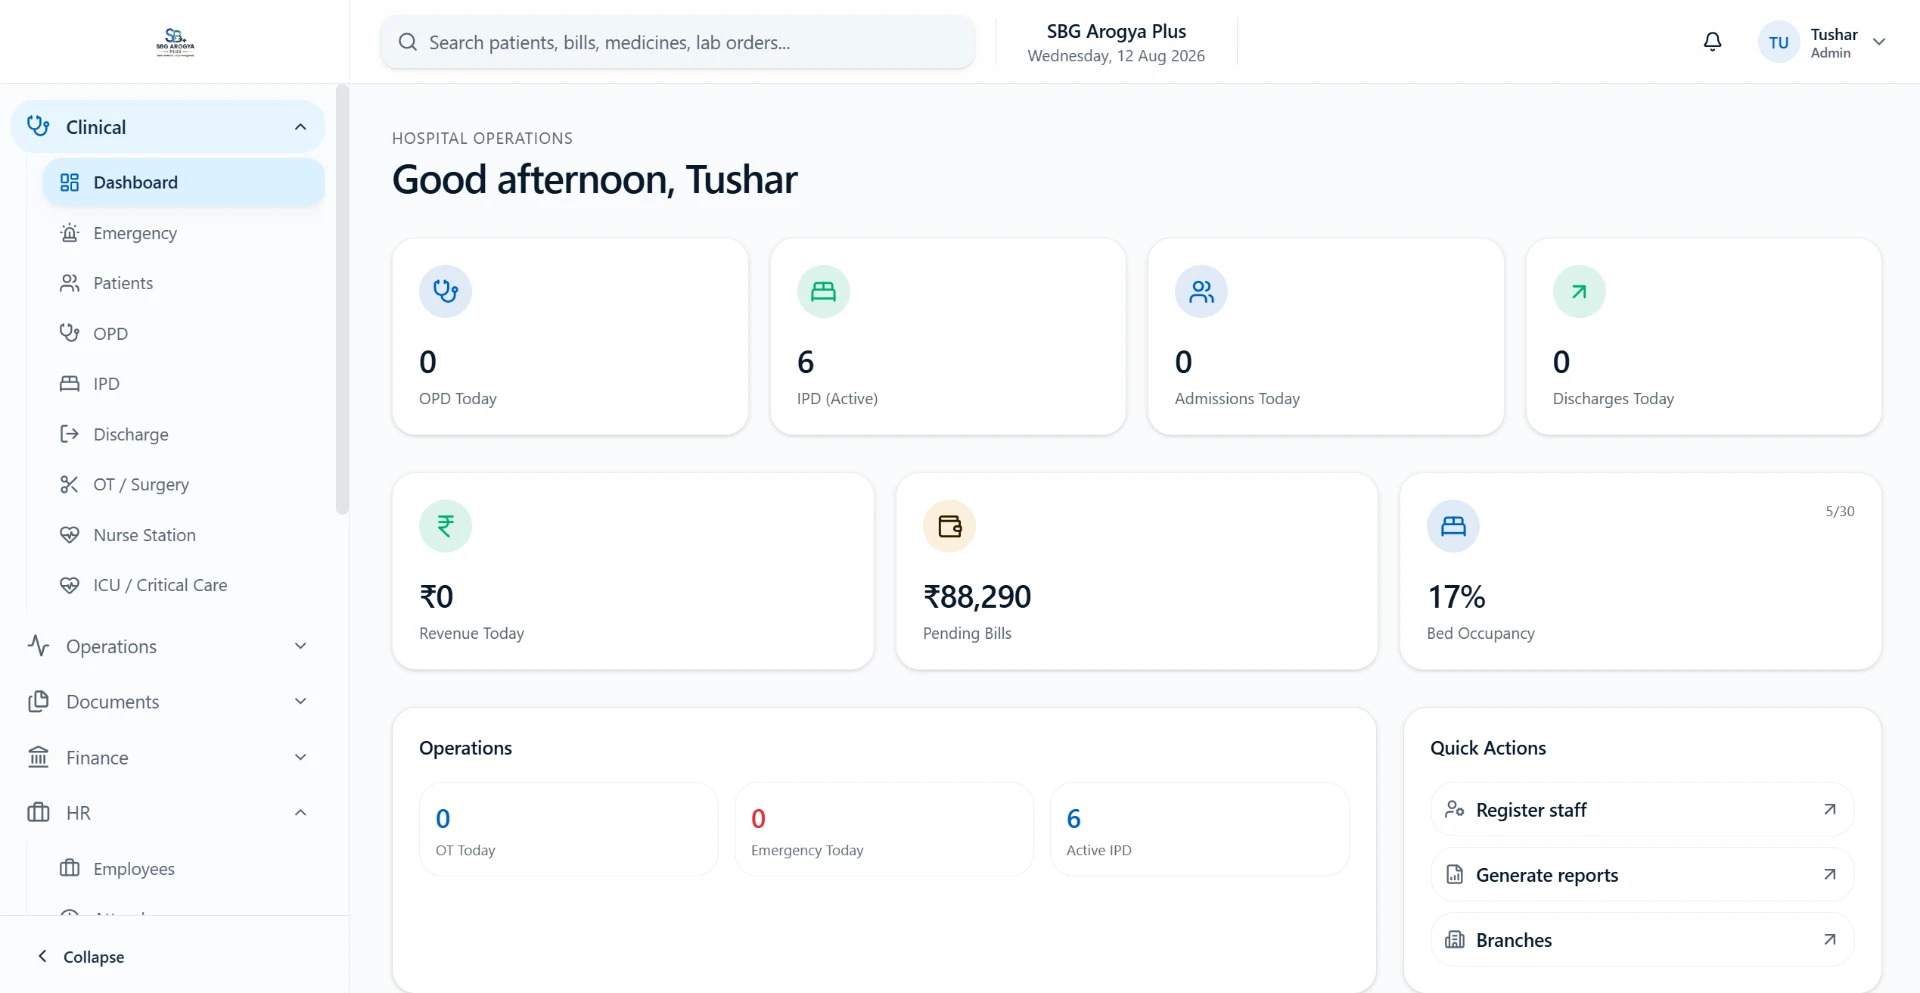Click the Clinical stethoscope icon in sidebar
1920x993 pixels.
[x=38, y=126]
